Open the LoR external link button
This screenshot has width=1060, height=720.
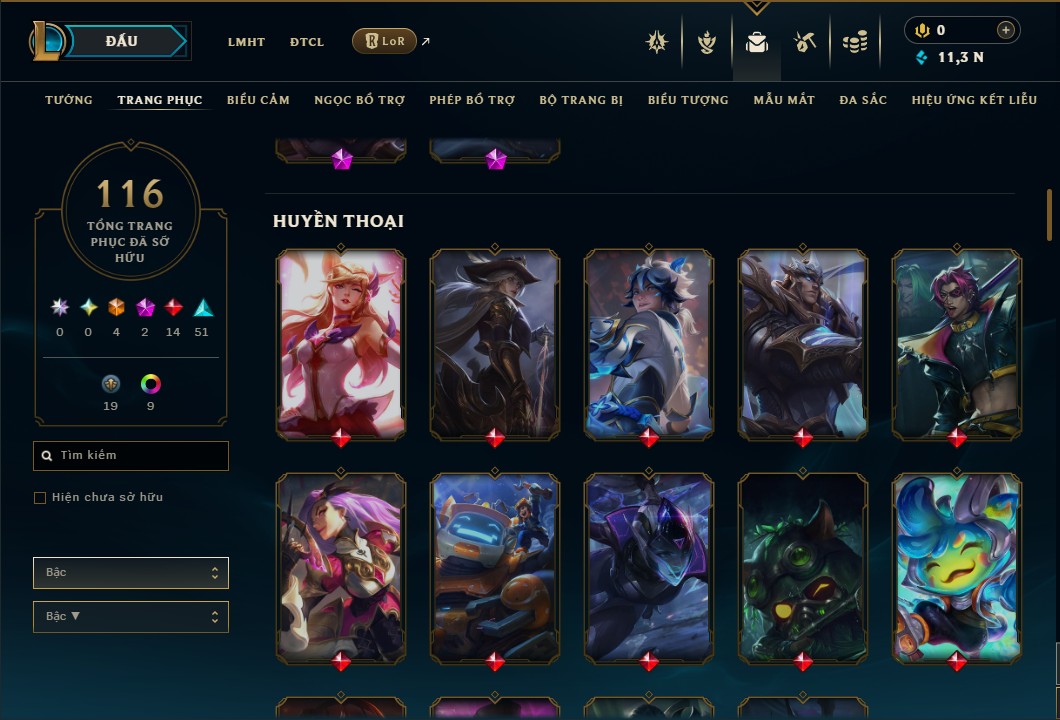tap(384, 41)
